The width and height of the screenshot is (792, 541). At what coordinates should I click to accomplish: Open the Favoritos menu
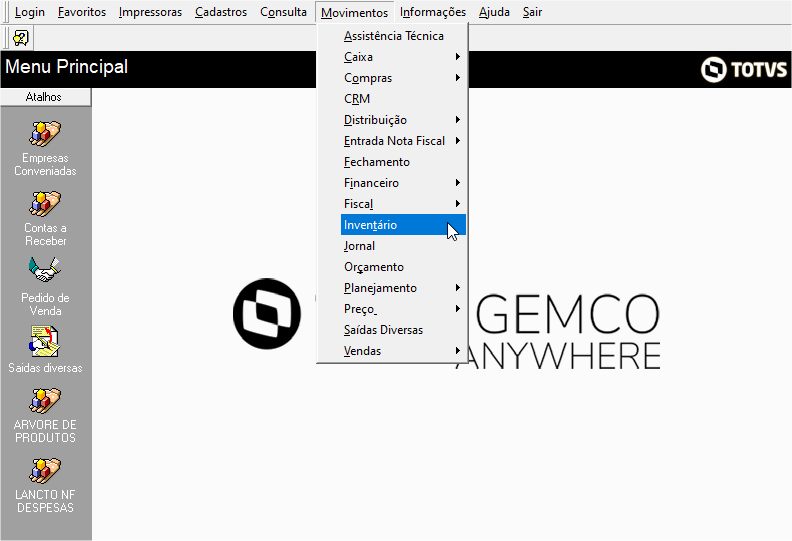coord(82,12)
